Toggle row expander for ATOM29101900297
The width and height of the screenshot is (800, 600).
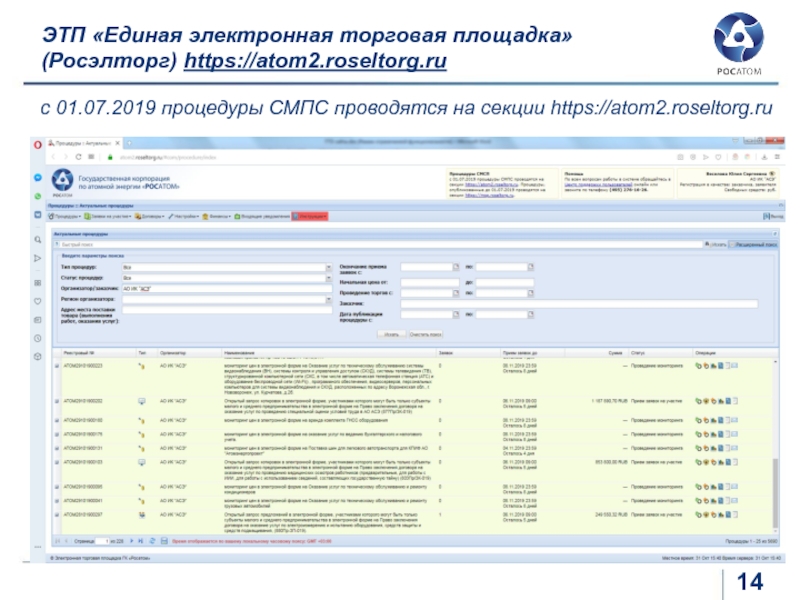pos(57,515)
